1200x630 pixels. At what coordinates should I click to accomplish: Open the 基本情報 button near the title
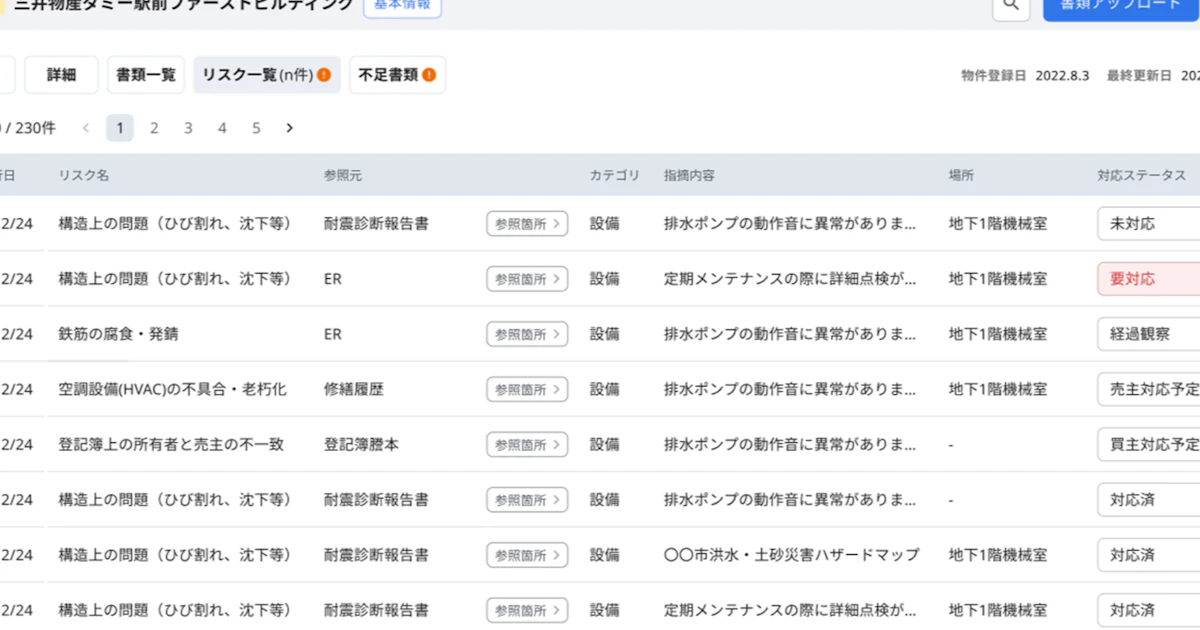403,6
